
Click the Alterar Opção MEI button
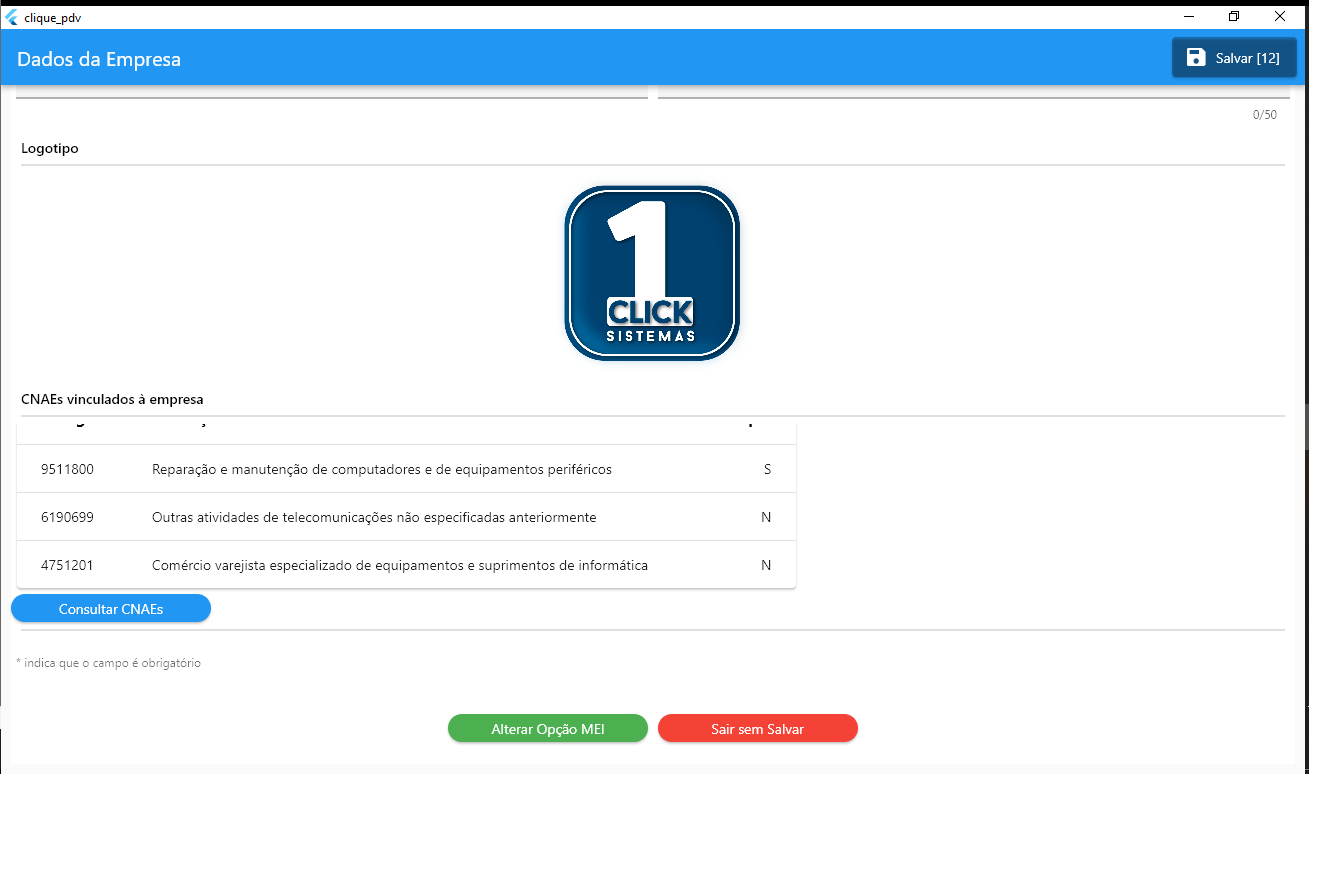(548, 729)
